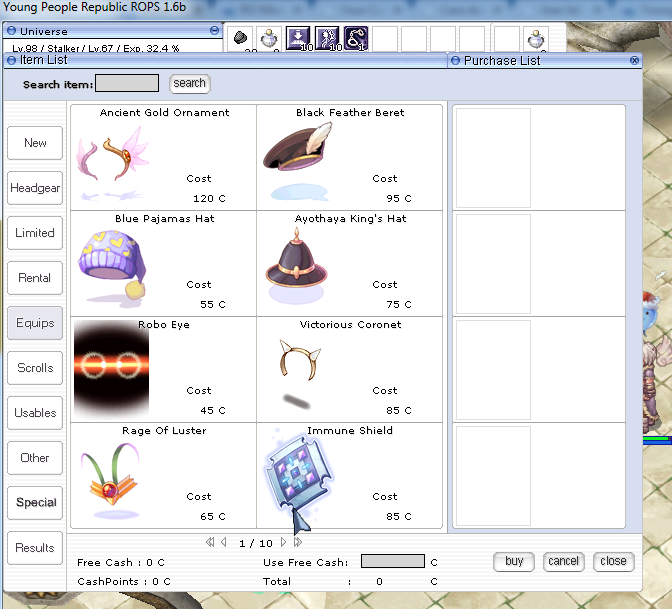
Task: Click the search button
Action: point(189,83)
